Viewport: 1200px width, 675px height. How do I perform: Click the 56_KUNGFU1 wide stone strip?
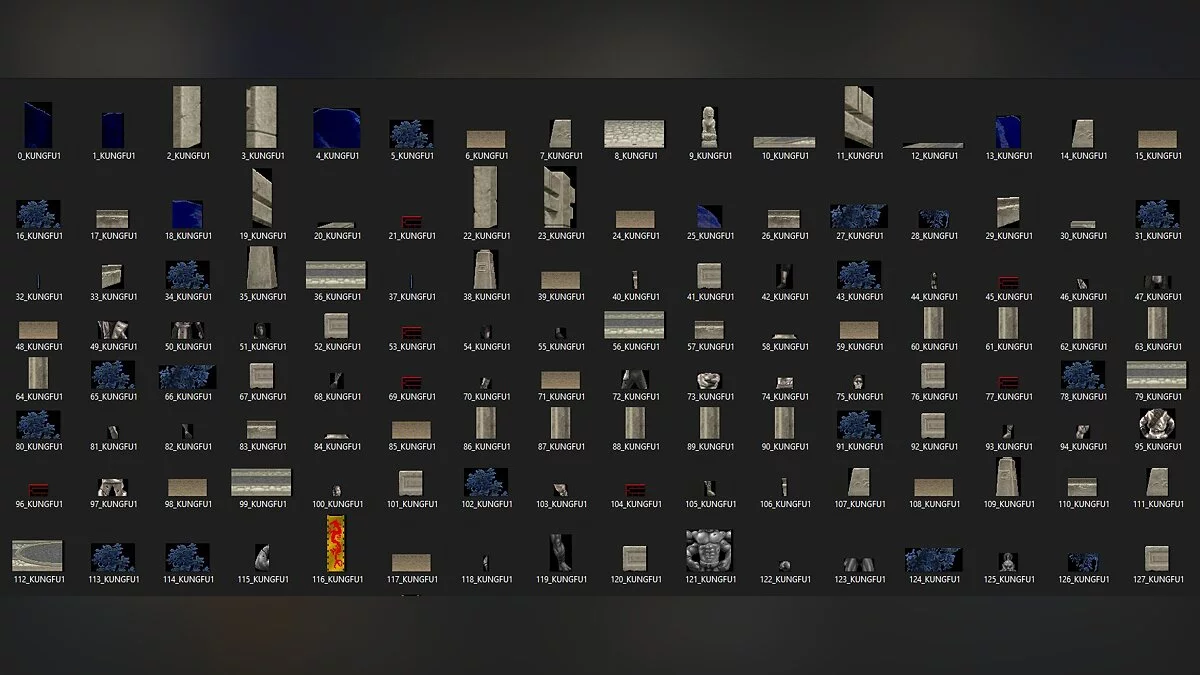(634, 325)
